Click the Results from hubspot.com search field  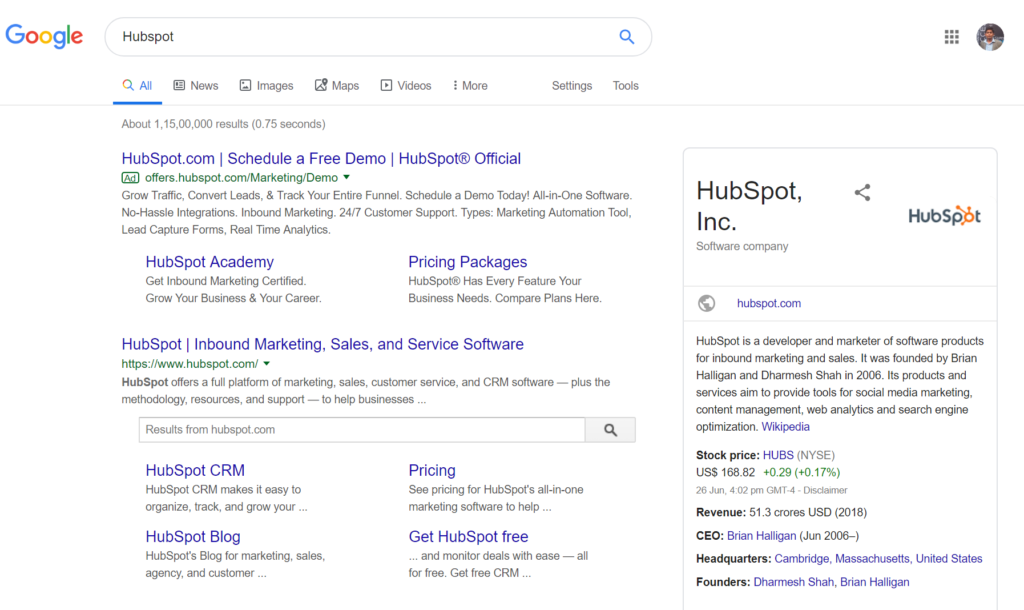click(361, 430)
